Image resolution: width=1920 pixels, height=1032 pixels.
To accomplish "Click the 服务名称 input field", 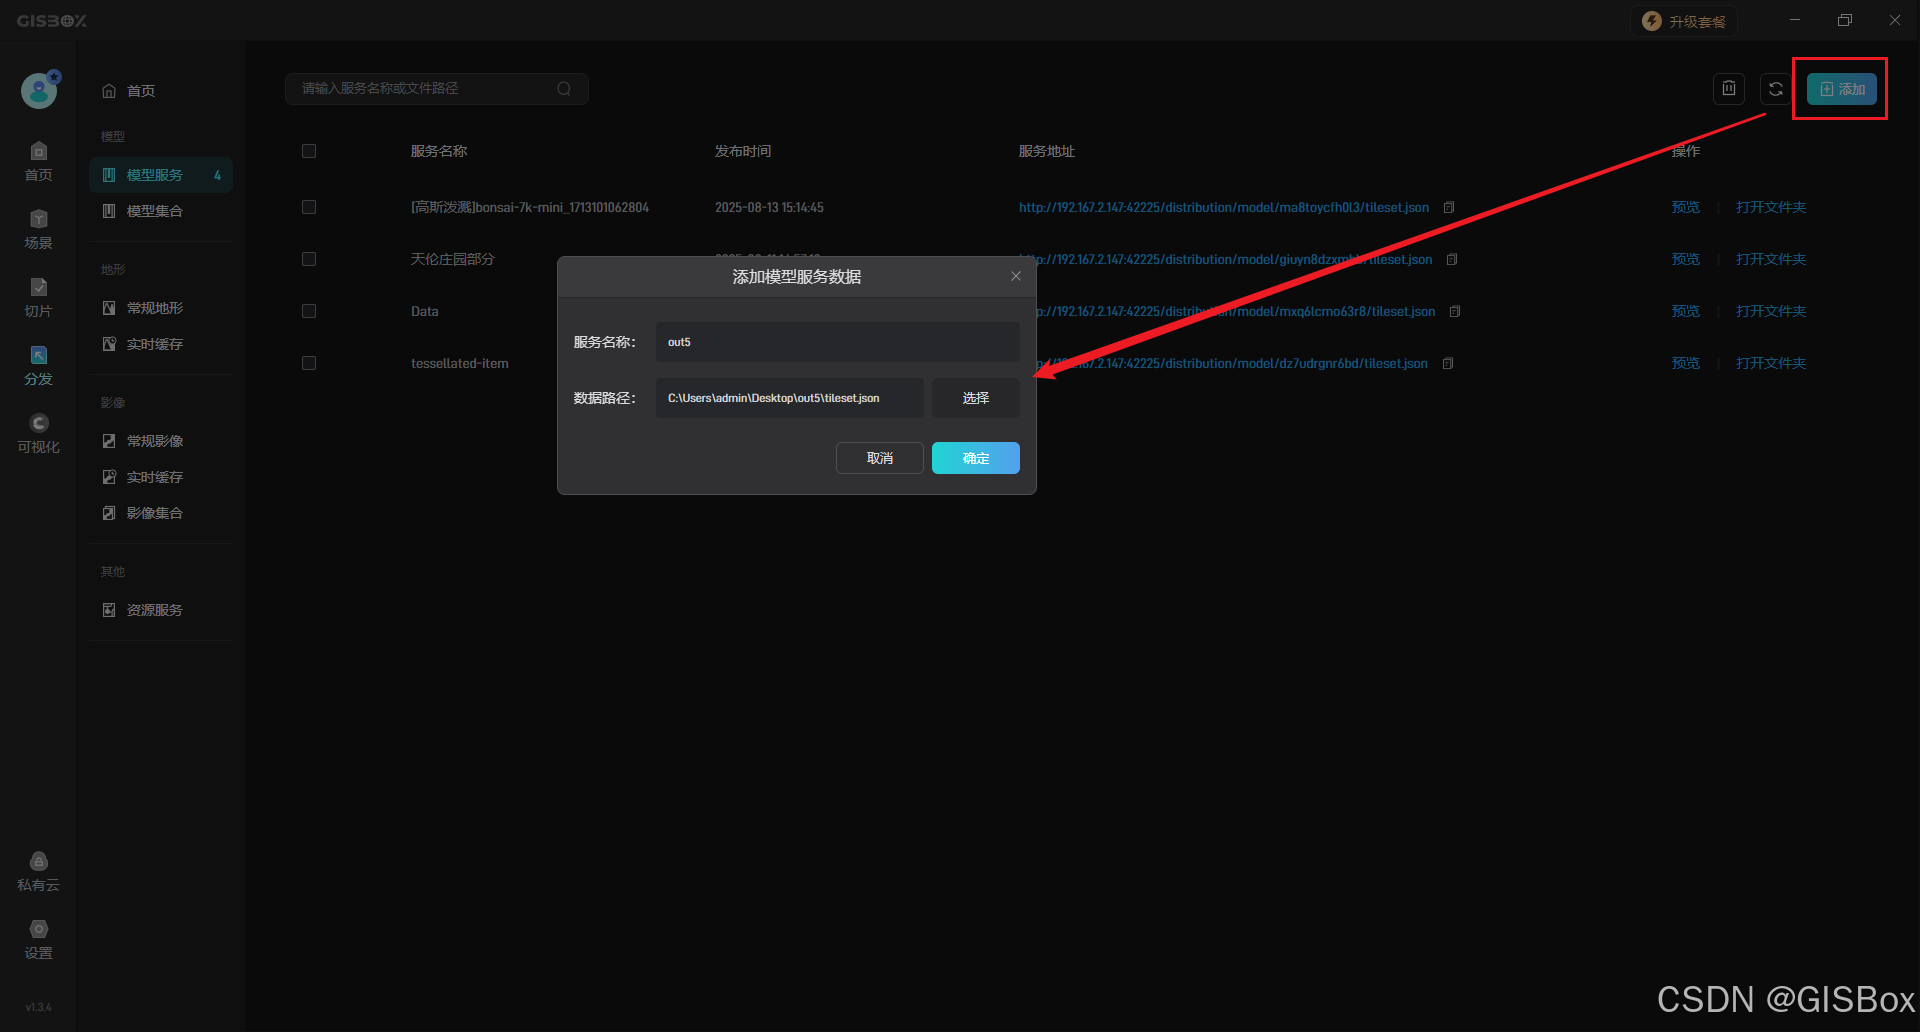I will [x=838, y=342].
